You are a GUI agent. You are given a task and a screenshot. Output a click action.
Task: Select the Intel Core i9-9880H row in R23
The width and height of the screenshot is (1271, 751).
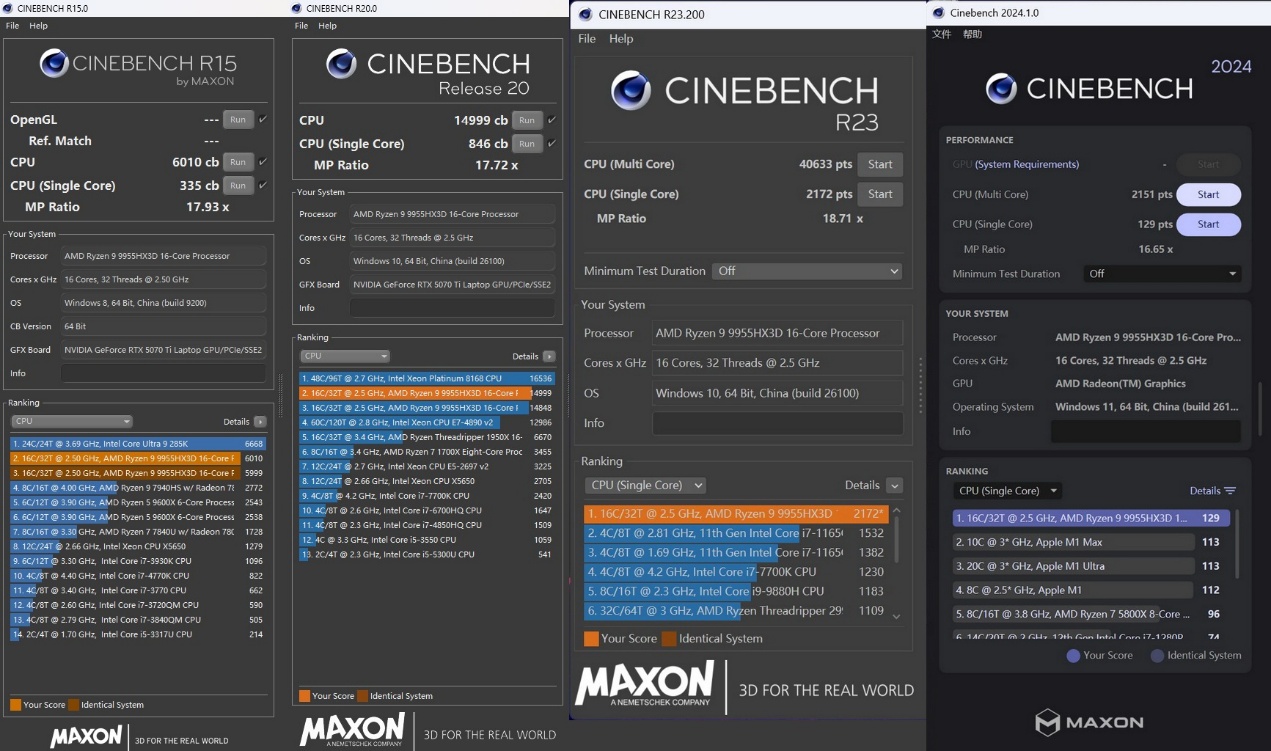coord(736,591)
